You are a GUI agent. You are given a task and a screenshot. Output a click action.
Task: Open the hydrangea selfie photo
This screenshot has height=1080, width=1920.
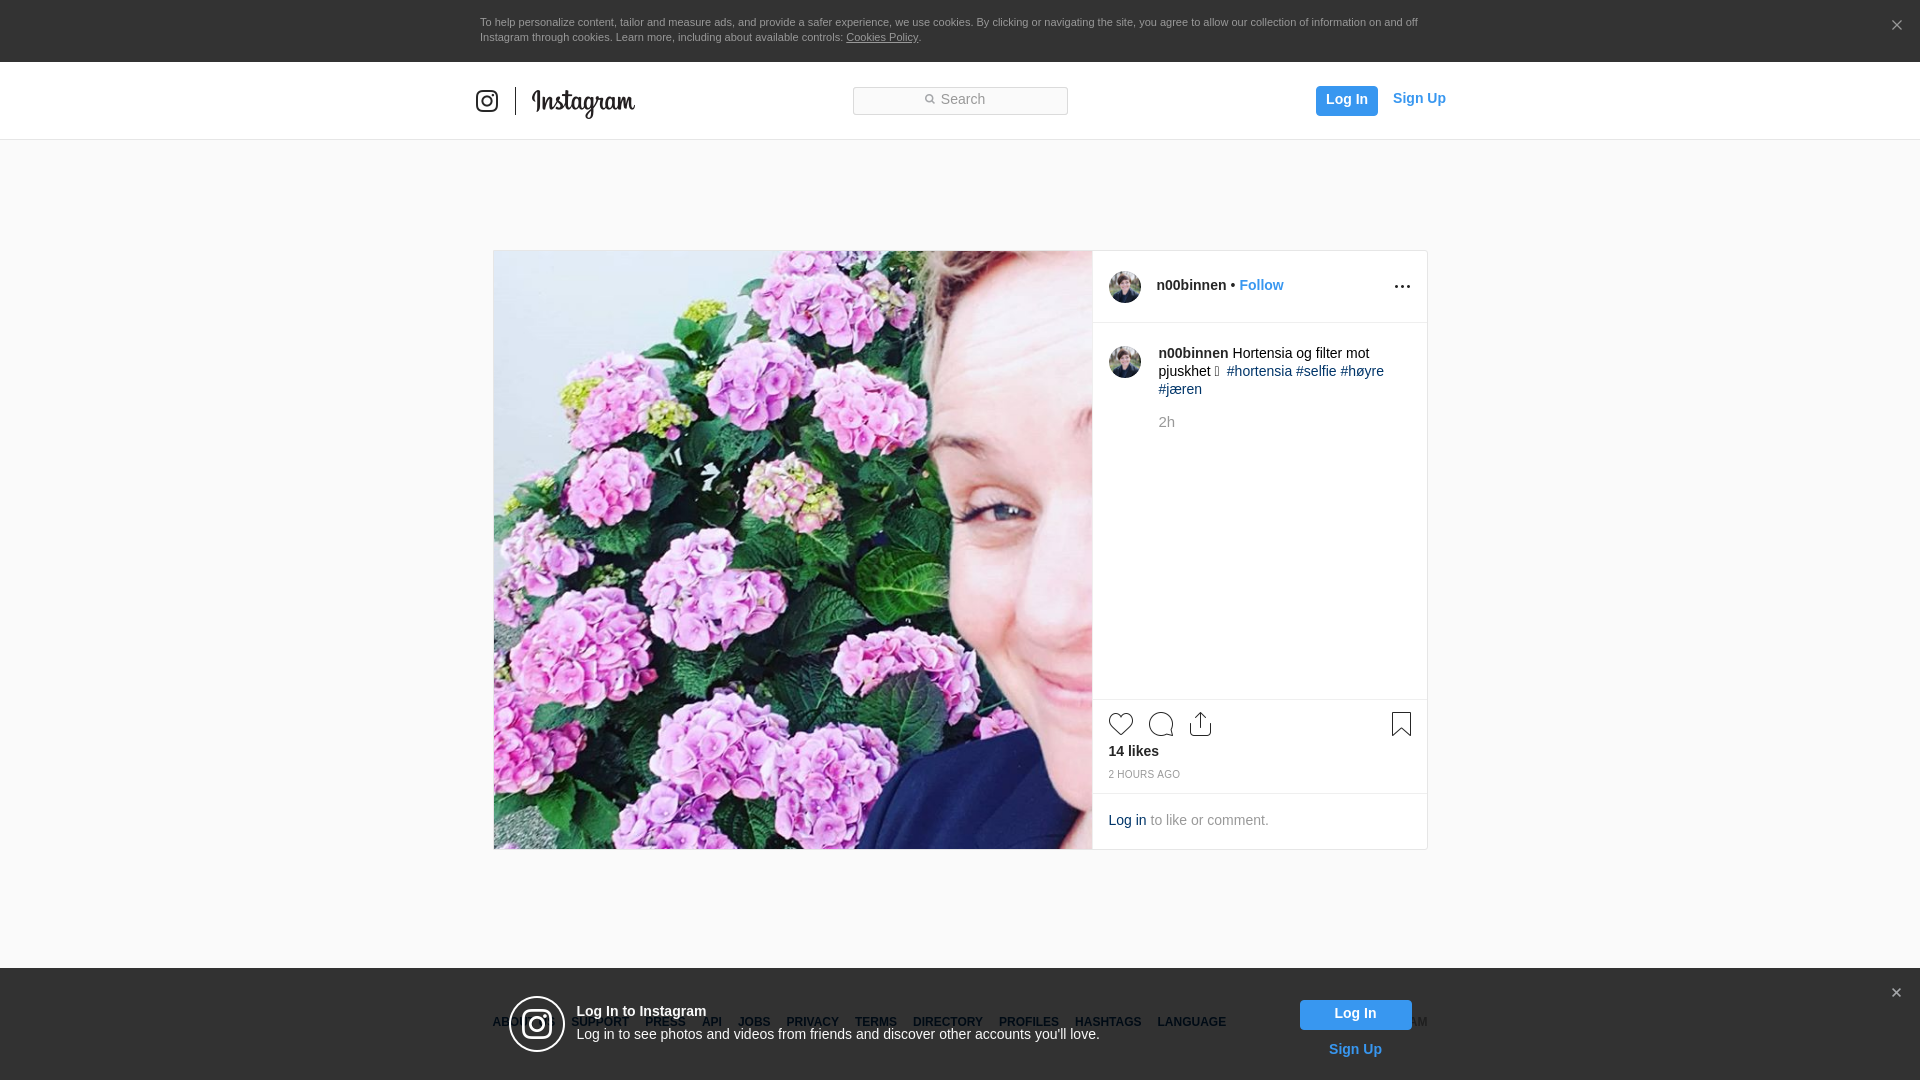coord(793,550)
